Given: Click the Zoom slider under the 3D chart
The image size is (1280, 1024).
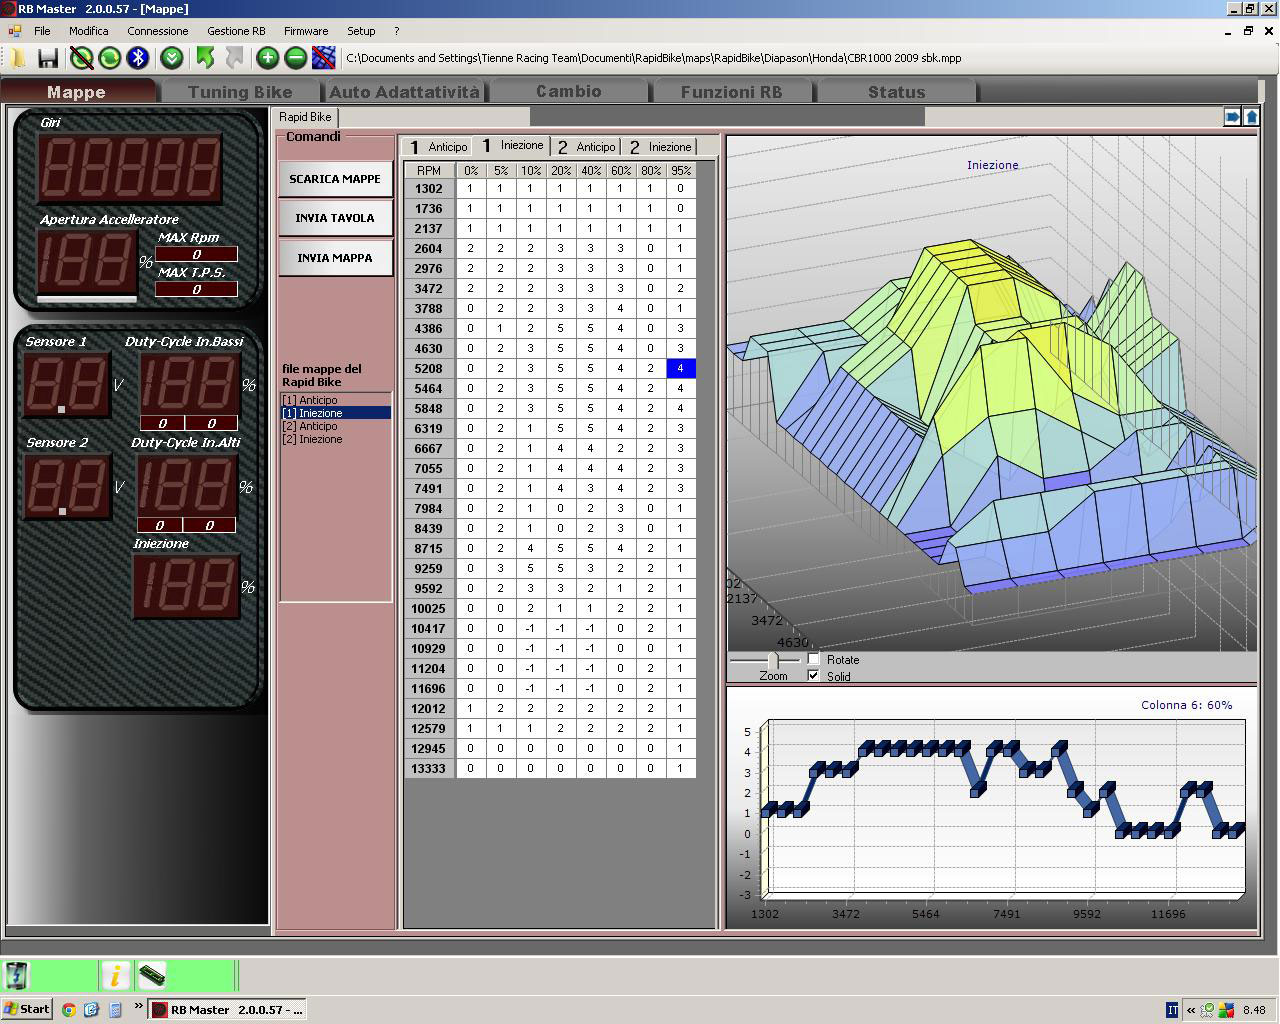Looking at the screenshot, I should pos(772,660).
